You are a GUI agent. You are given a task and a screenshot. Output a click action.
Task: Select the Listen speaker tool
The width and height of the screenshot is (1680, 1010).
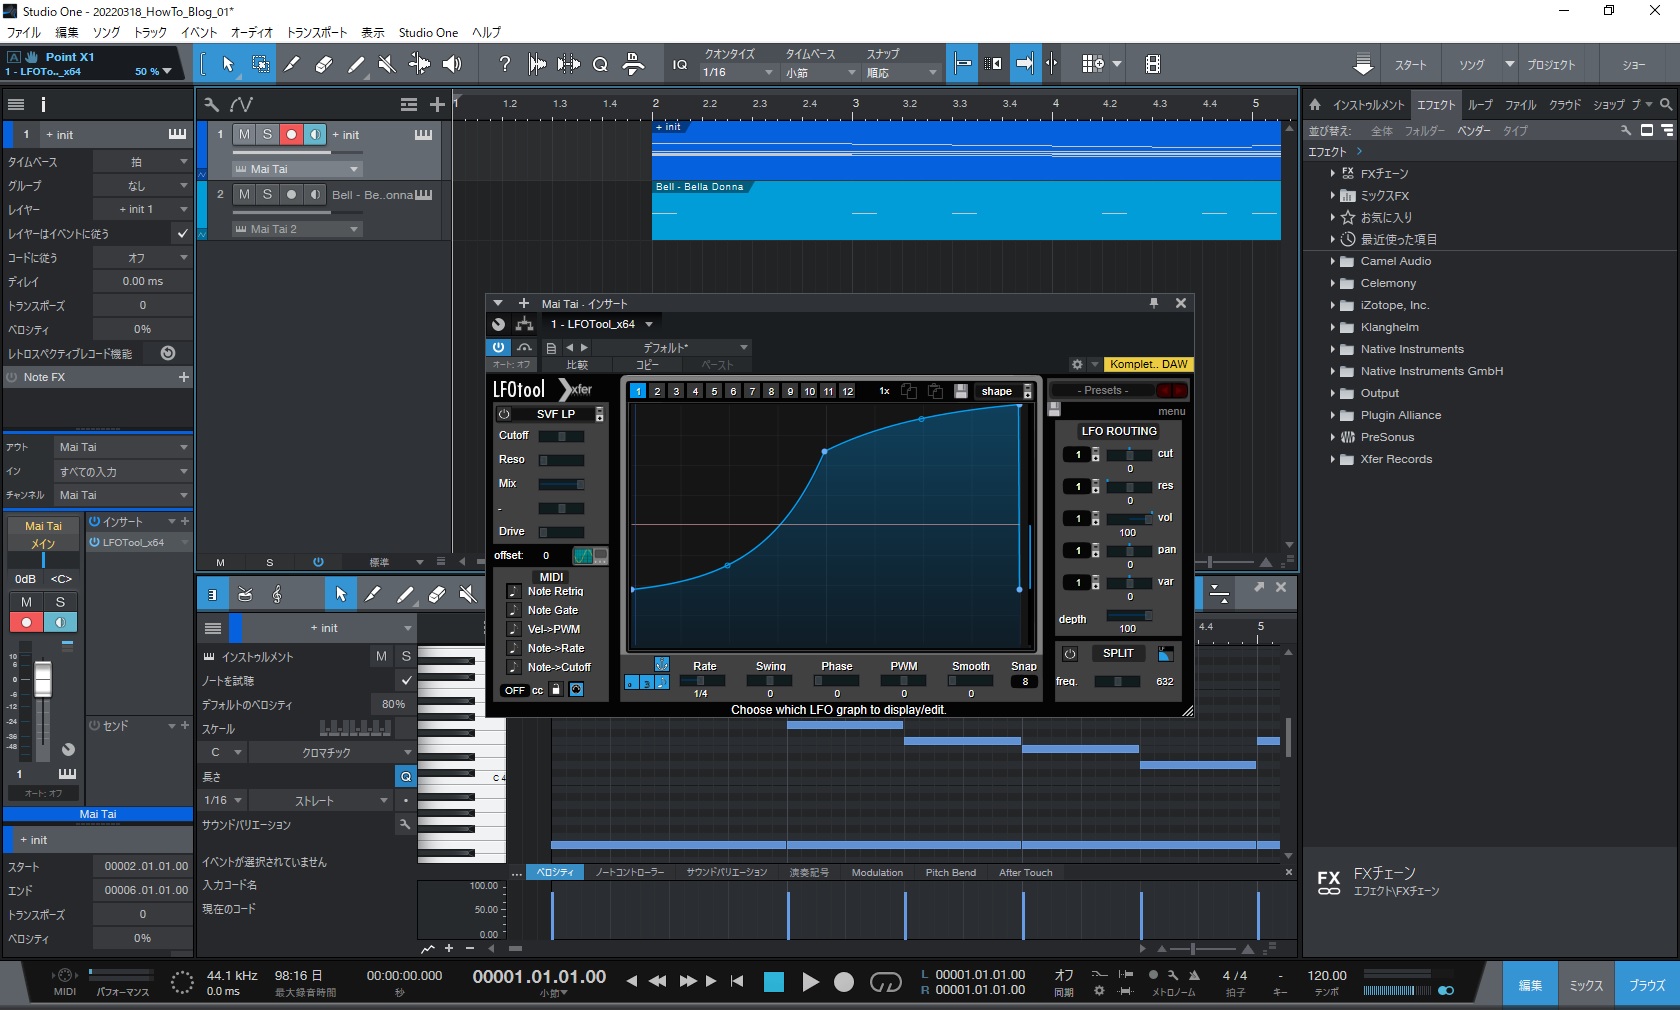(x=452, y=64)
